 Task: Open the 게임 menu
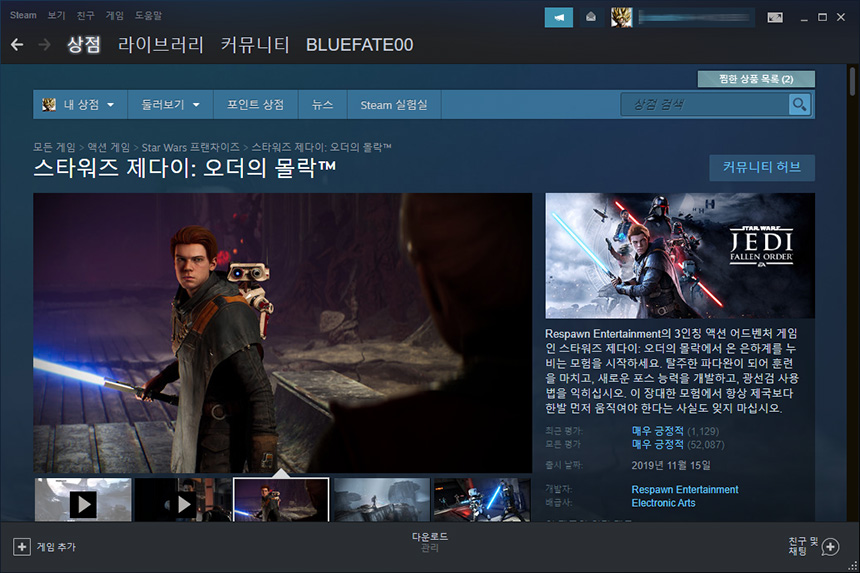pyautogui.click(x=115, y=15)
